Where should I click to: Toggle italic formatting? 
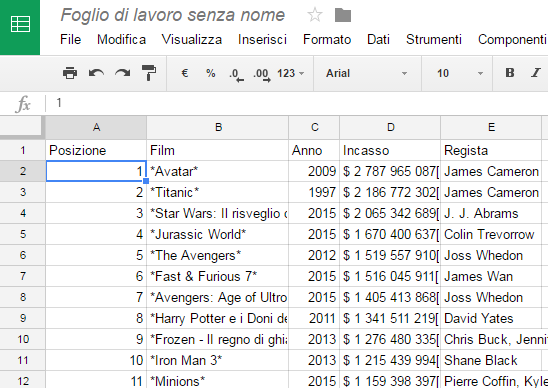[536, 73]
